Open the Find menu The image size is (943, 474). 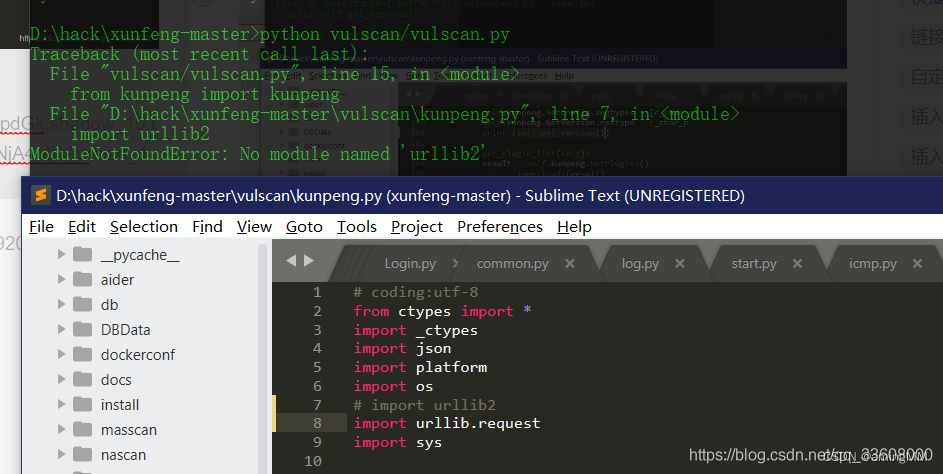pos(207,227)
